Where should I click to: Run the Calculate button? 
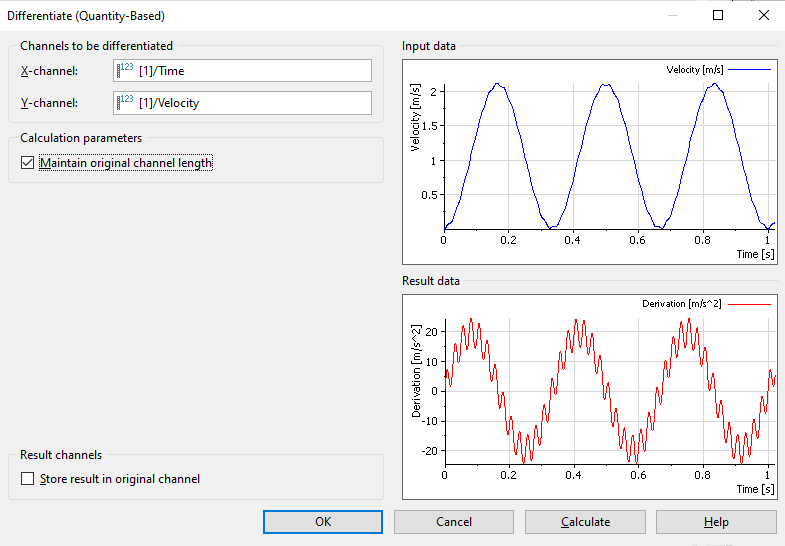585,522
